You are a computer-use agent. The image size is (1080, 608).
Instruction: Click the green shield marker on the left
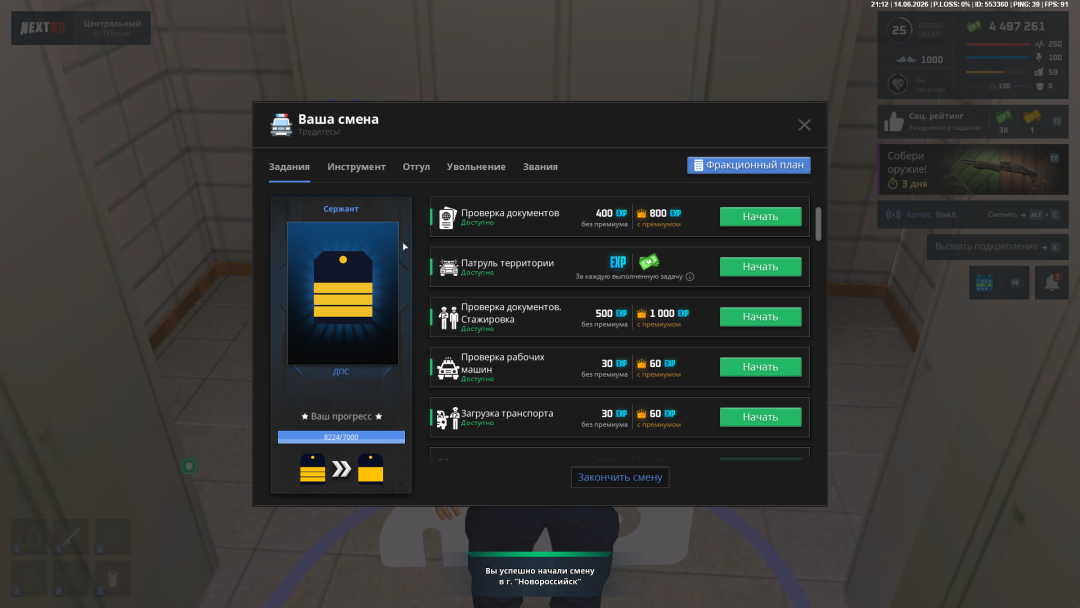[189, 466]
